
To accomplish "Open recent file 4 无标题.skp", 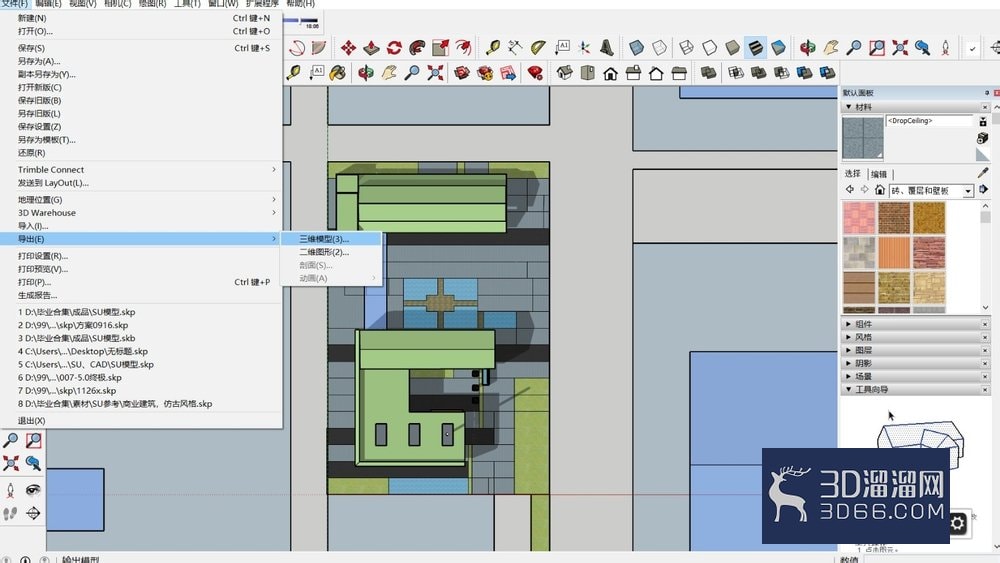I will pos(141,351).
